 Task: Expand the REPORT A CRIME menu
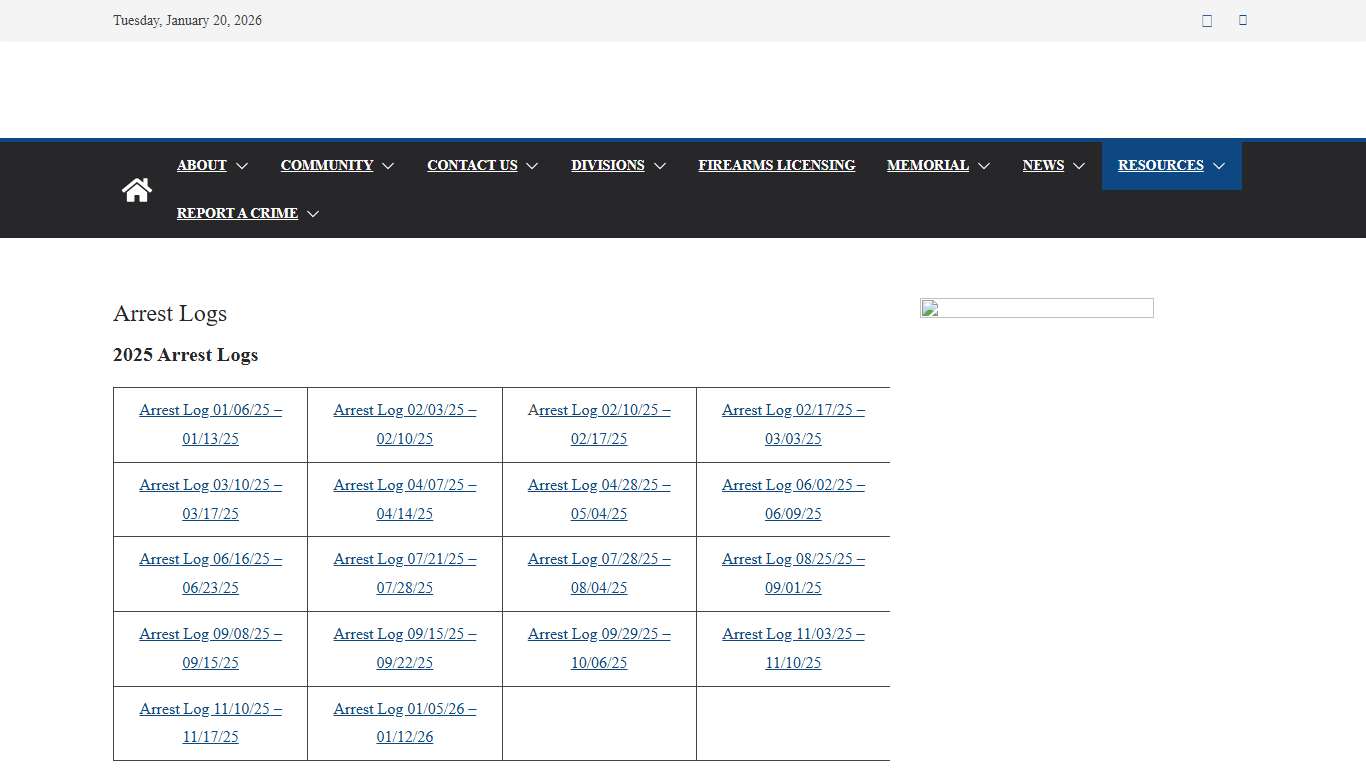click(x=238, y=213)
